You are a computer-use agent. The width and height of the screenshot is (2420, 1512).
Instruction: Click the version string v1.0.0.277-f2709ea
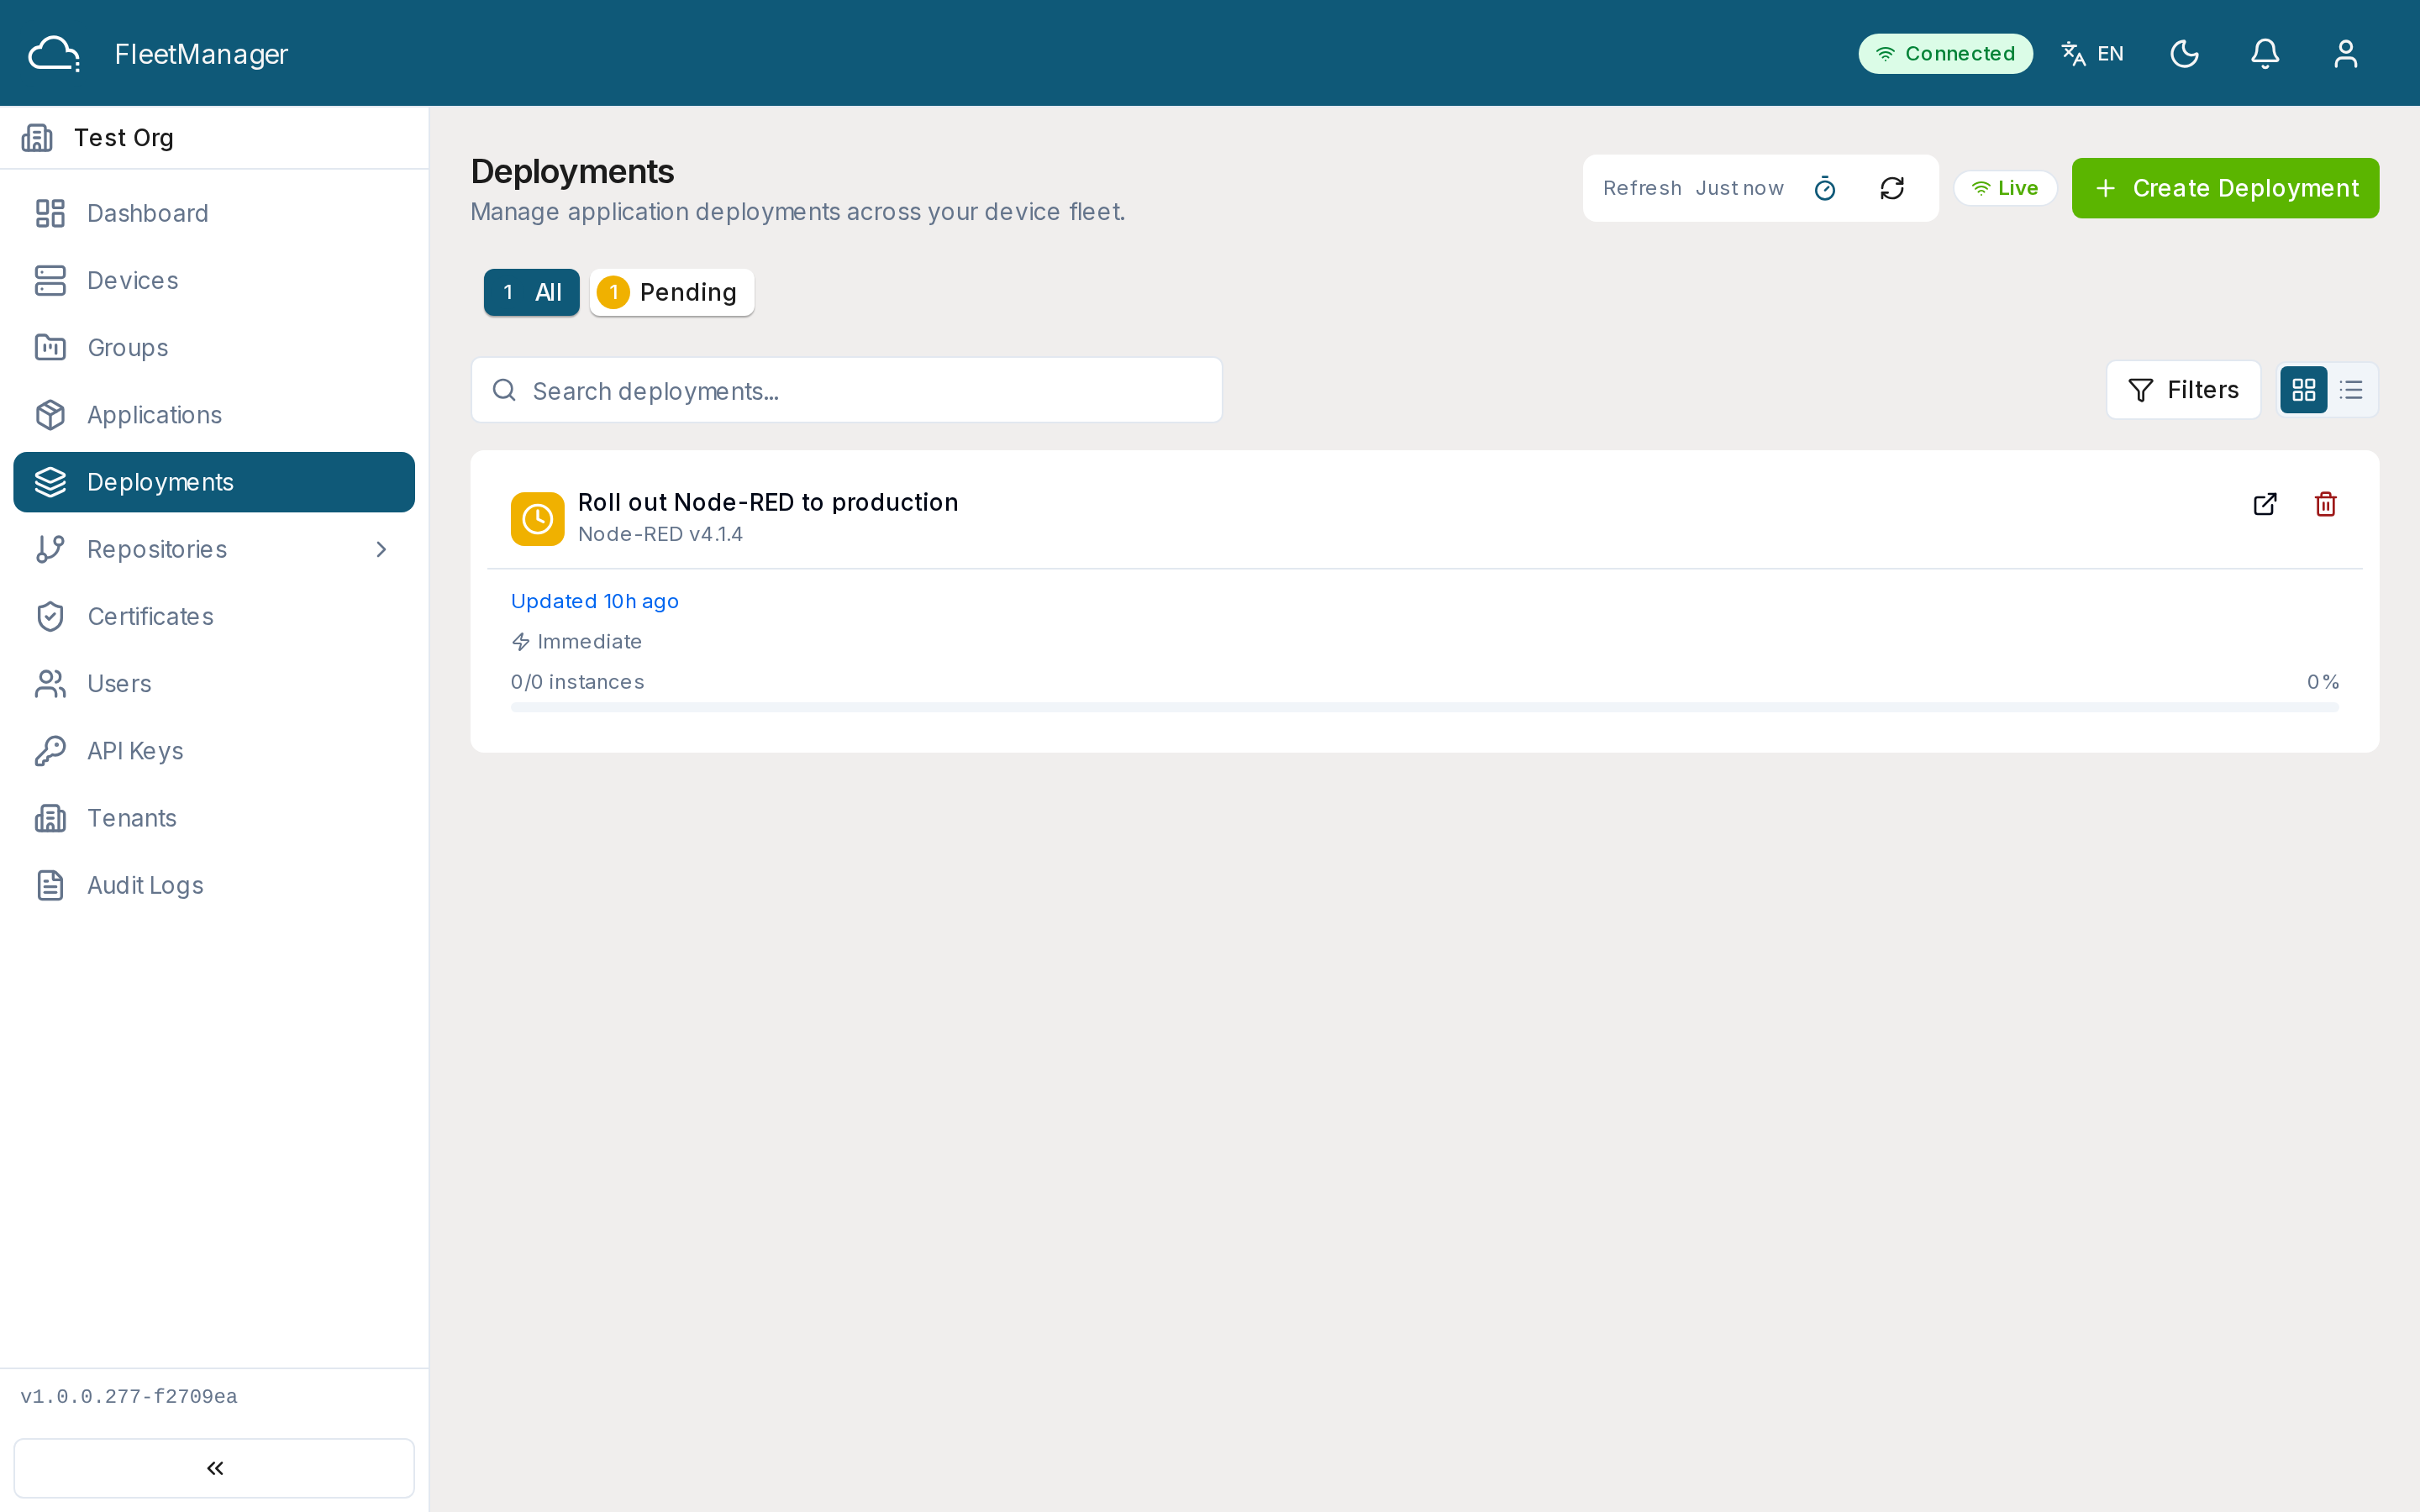129,1397
